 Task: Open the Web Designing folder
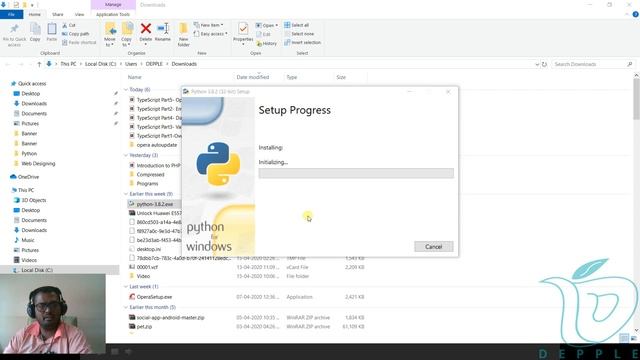pos(38,164)
